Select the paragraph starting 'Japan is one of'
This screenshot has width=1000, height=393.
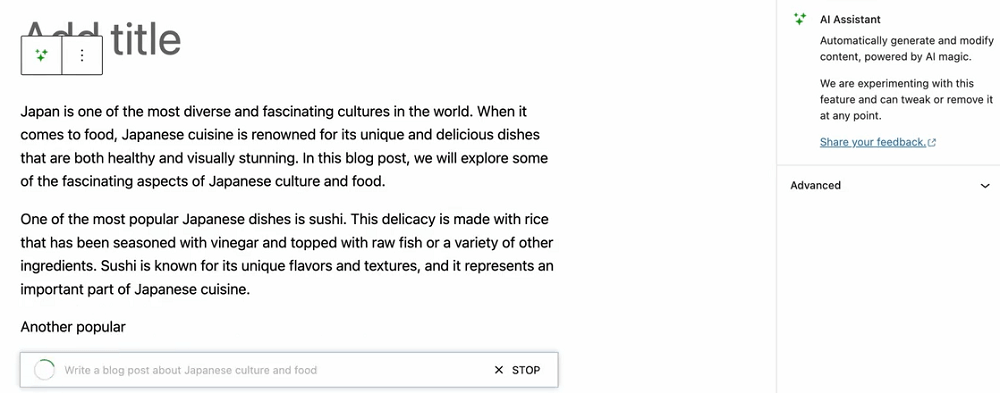point(284,147)
